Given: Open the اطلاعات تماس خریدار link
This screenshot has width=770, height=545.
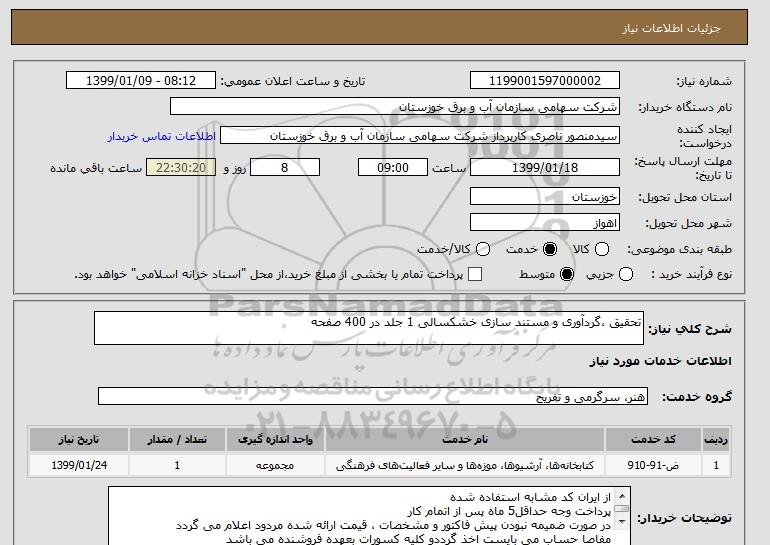Looking at the screenshot, I should (x=162, y=136).
